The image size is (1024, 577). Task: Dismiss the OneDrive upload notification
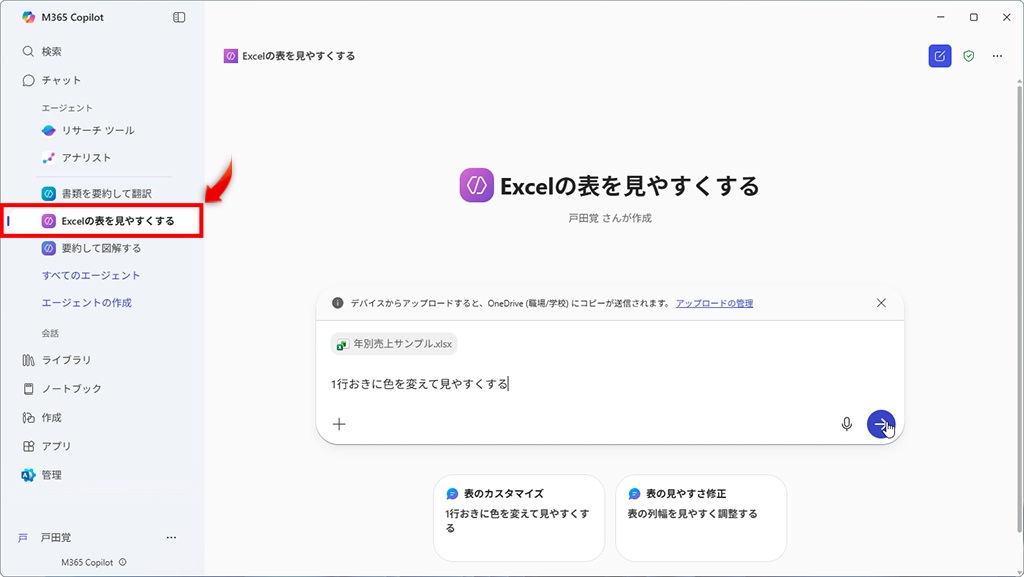click(881, 303)
